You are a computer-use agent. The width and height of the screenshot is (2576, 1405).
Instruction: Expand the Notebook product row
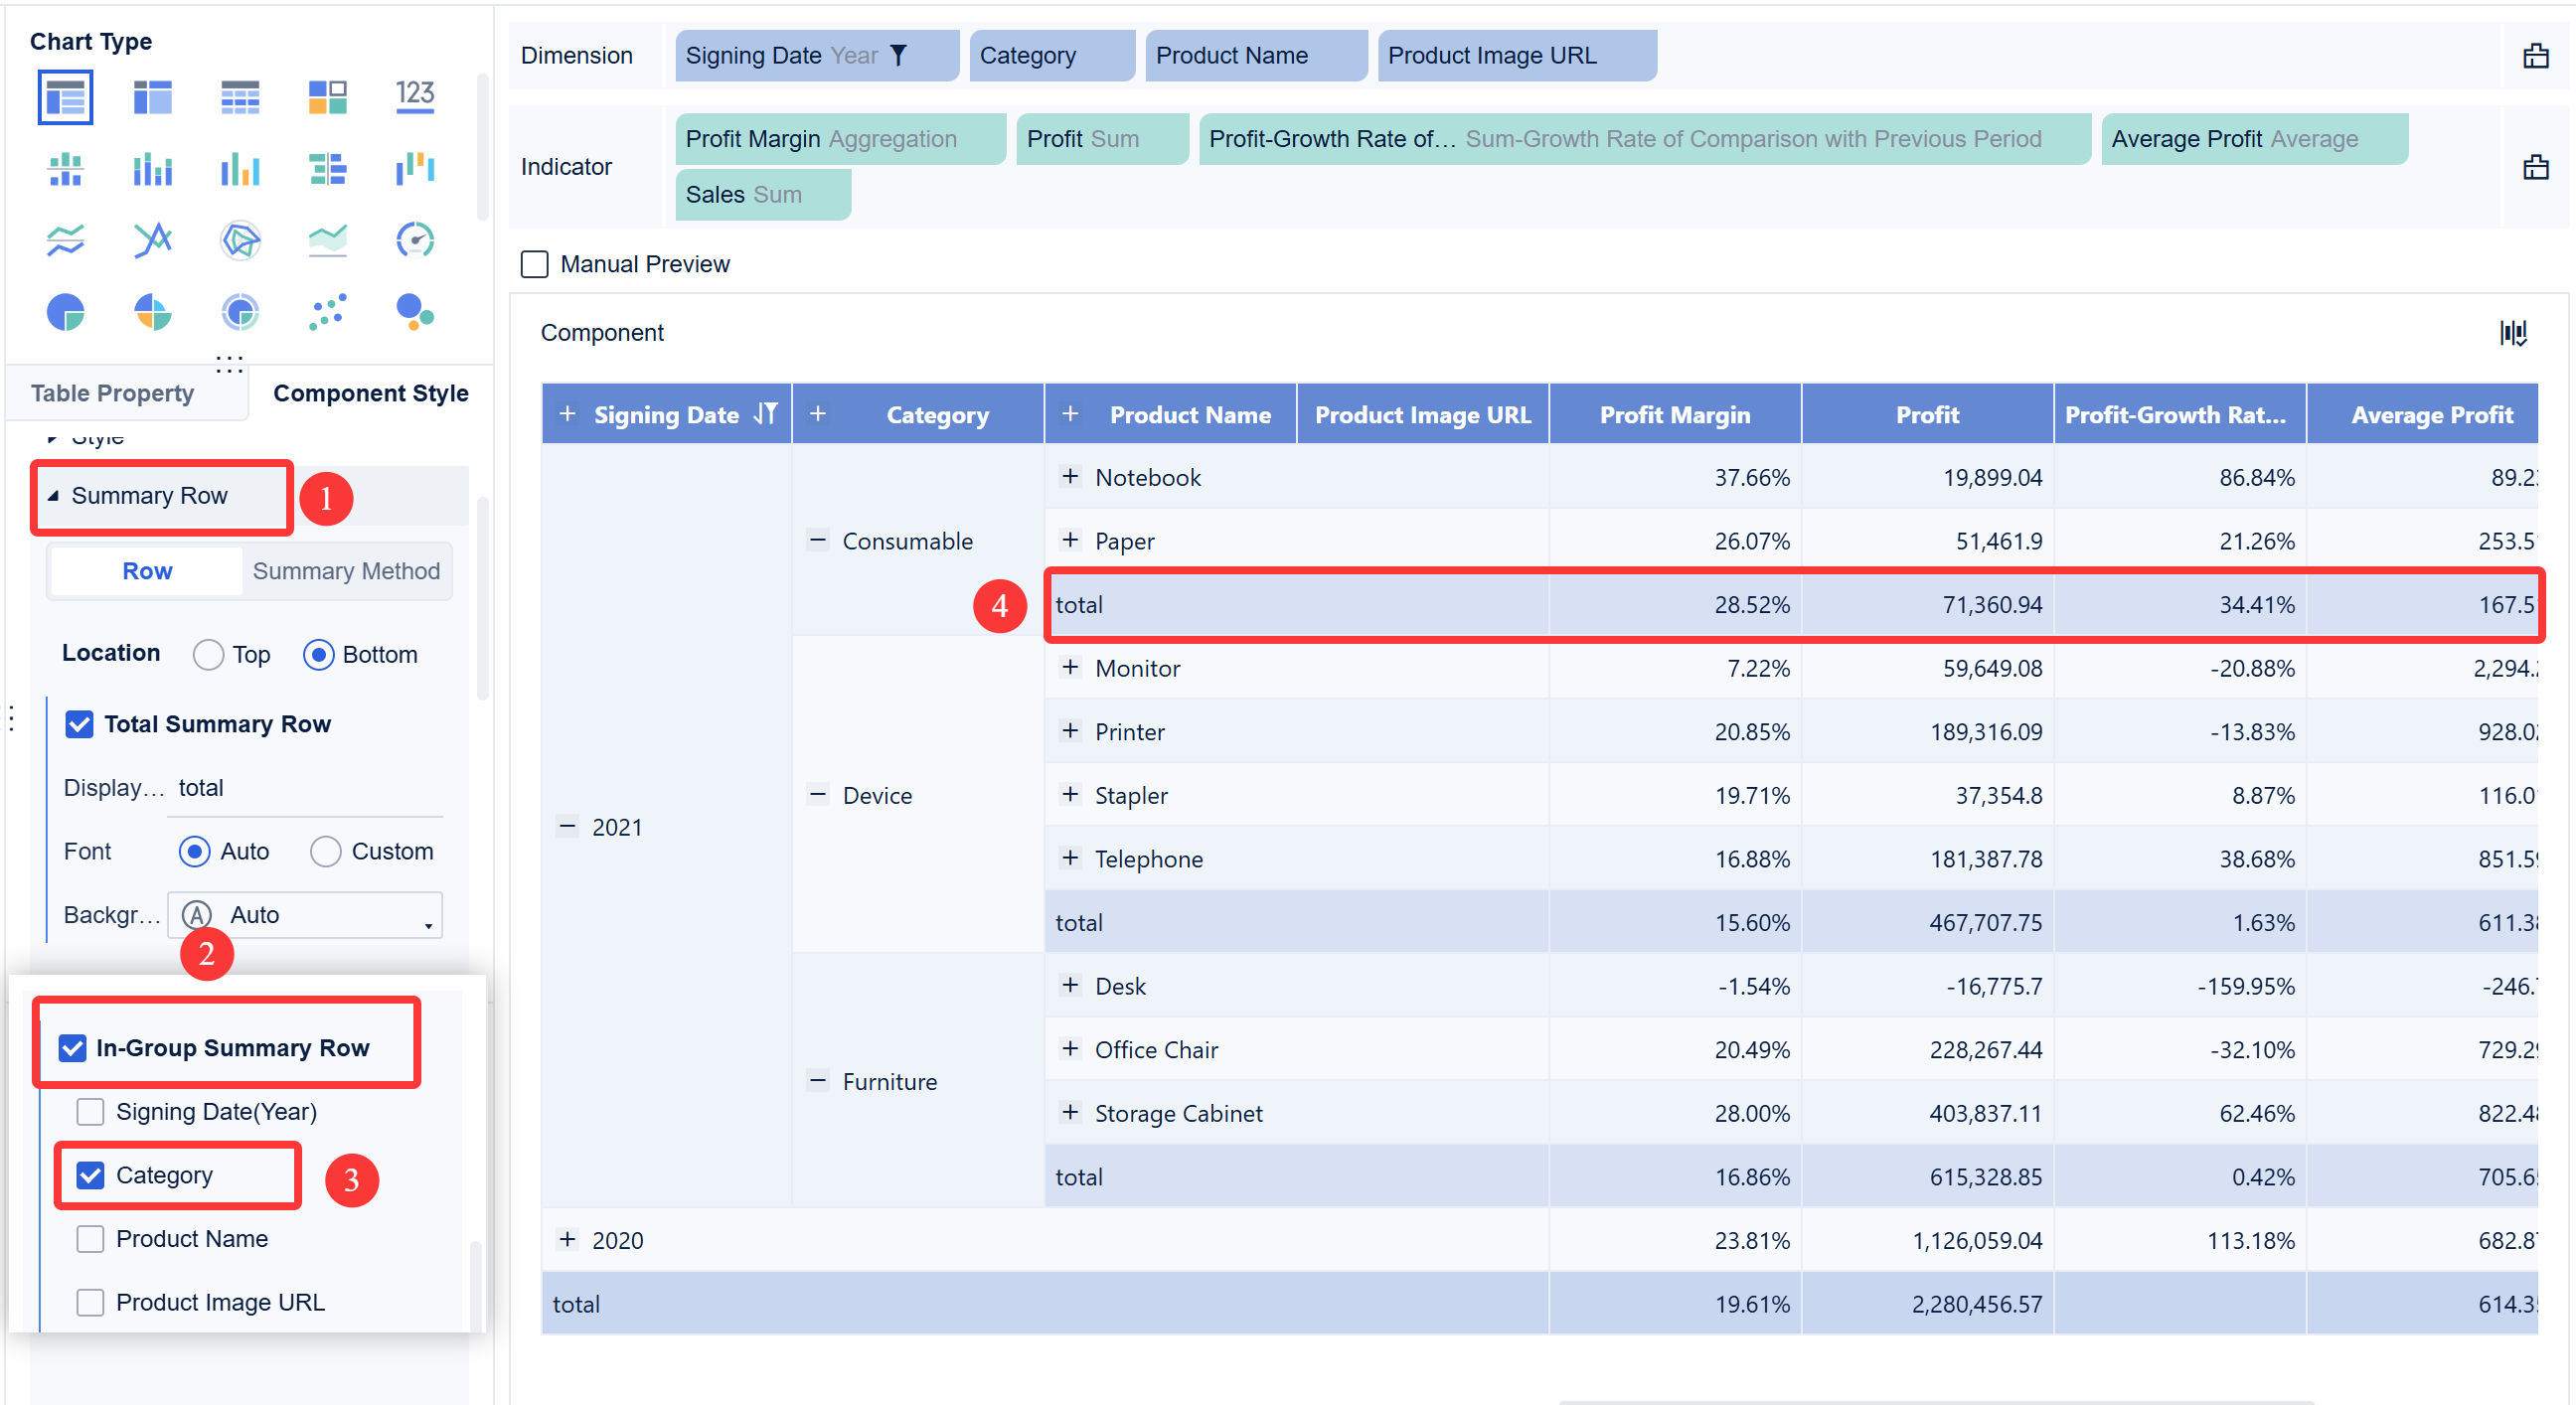point(1070,476)
